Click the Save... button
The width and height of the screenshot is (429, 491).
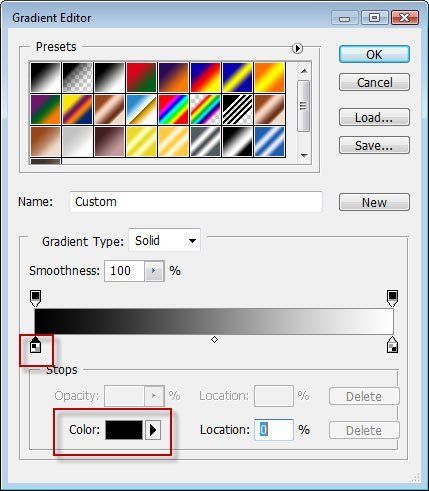[374, 145]
